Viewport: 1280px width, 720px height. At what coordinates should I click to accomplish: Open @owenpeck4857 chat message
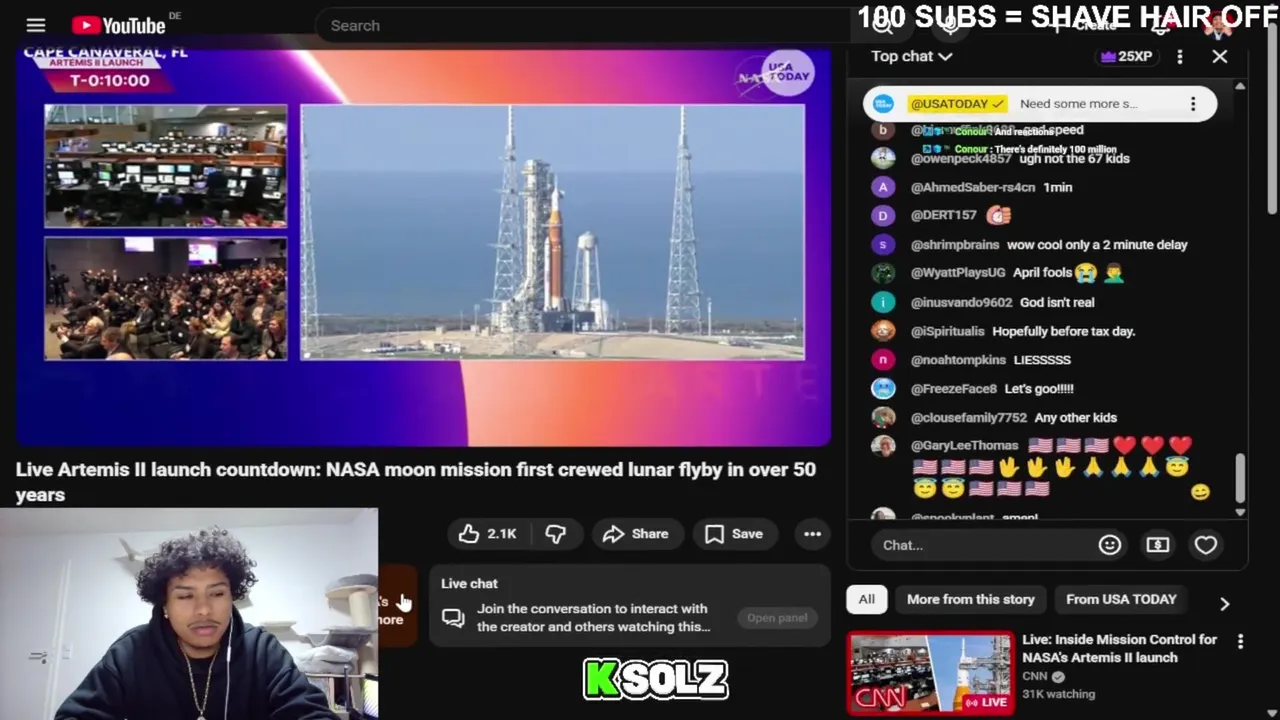(x=1020, y=158)
